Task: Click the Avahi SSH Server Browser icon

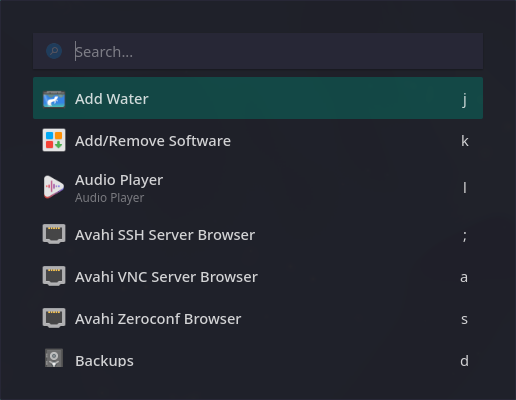Action: click(54, 234)
